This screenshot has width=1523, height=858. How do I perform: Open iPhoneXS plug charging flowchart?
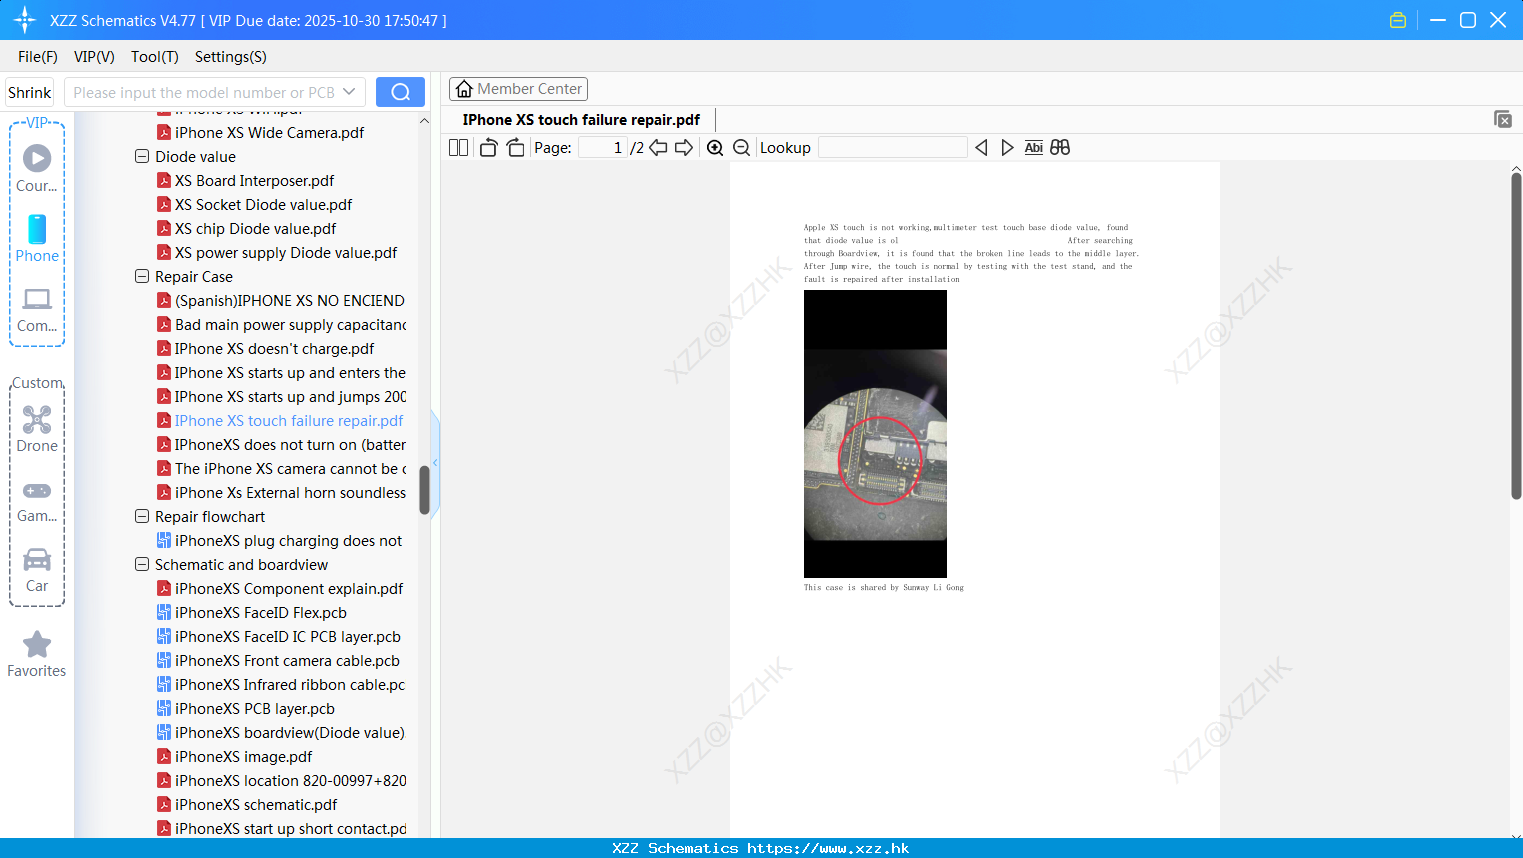(x=288, y=540)
